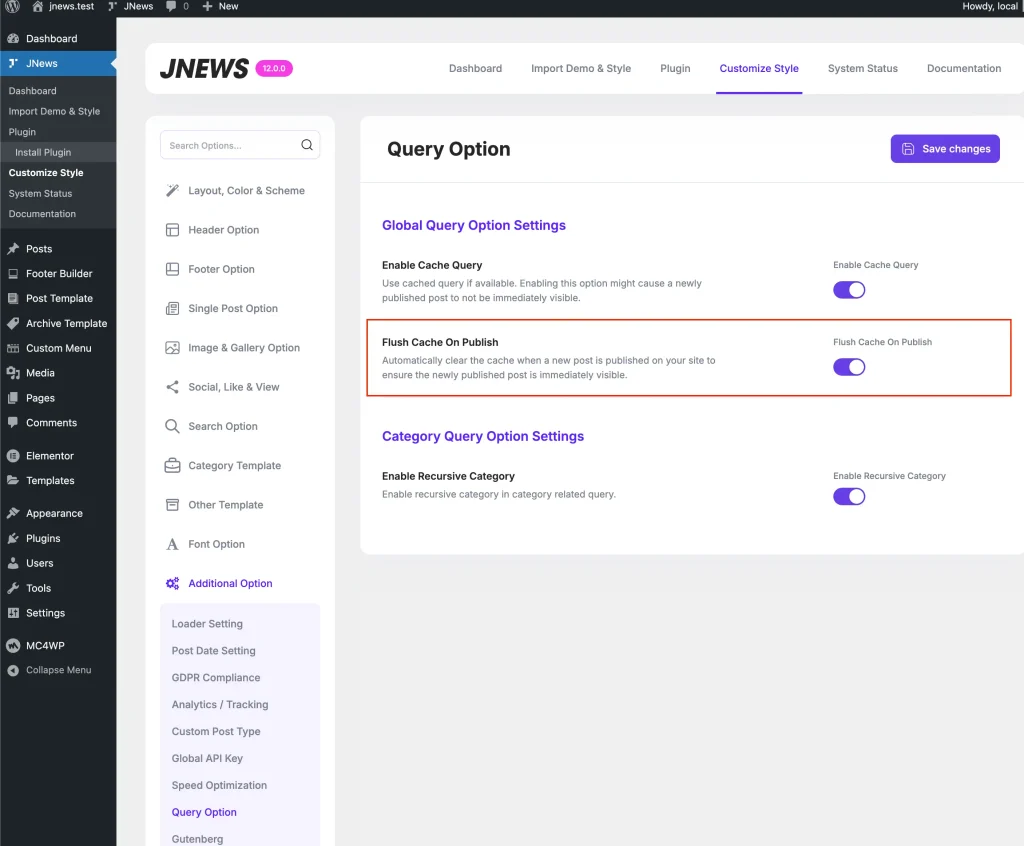This screenshot has width=1024, height=846.
Task: Collapse the Additional Option section
Action: pyautogui.click(x=230, y=584)
